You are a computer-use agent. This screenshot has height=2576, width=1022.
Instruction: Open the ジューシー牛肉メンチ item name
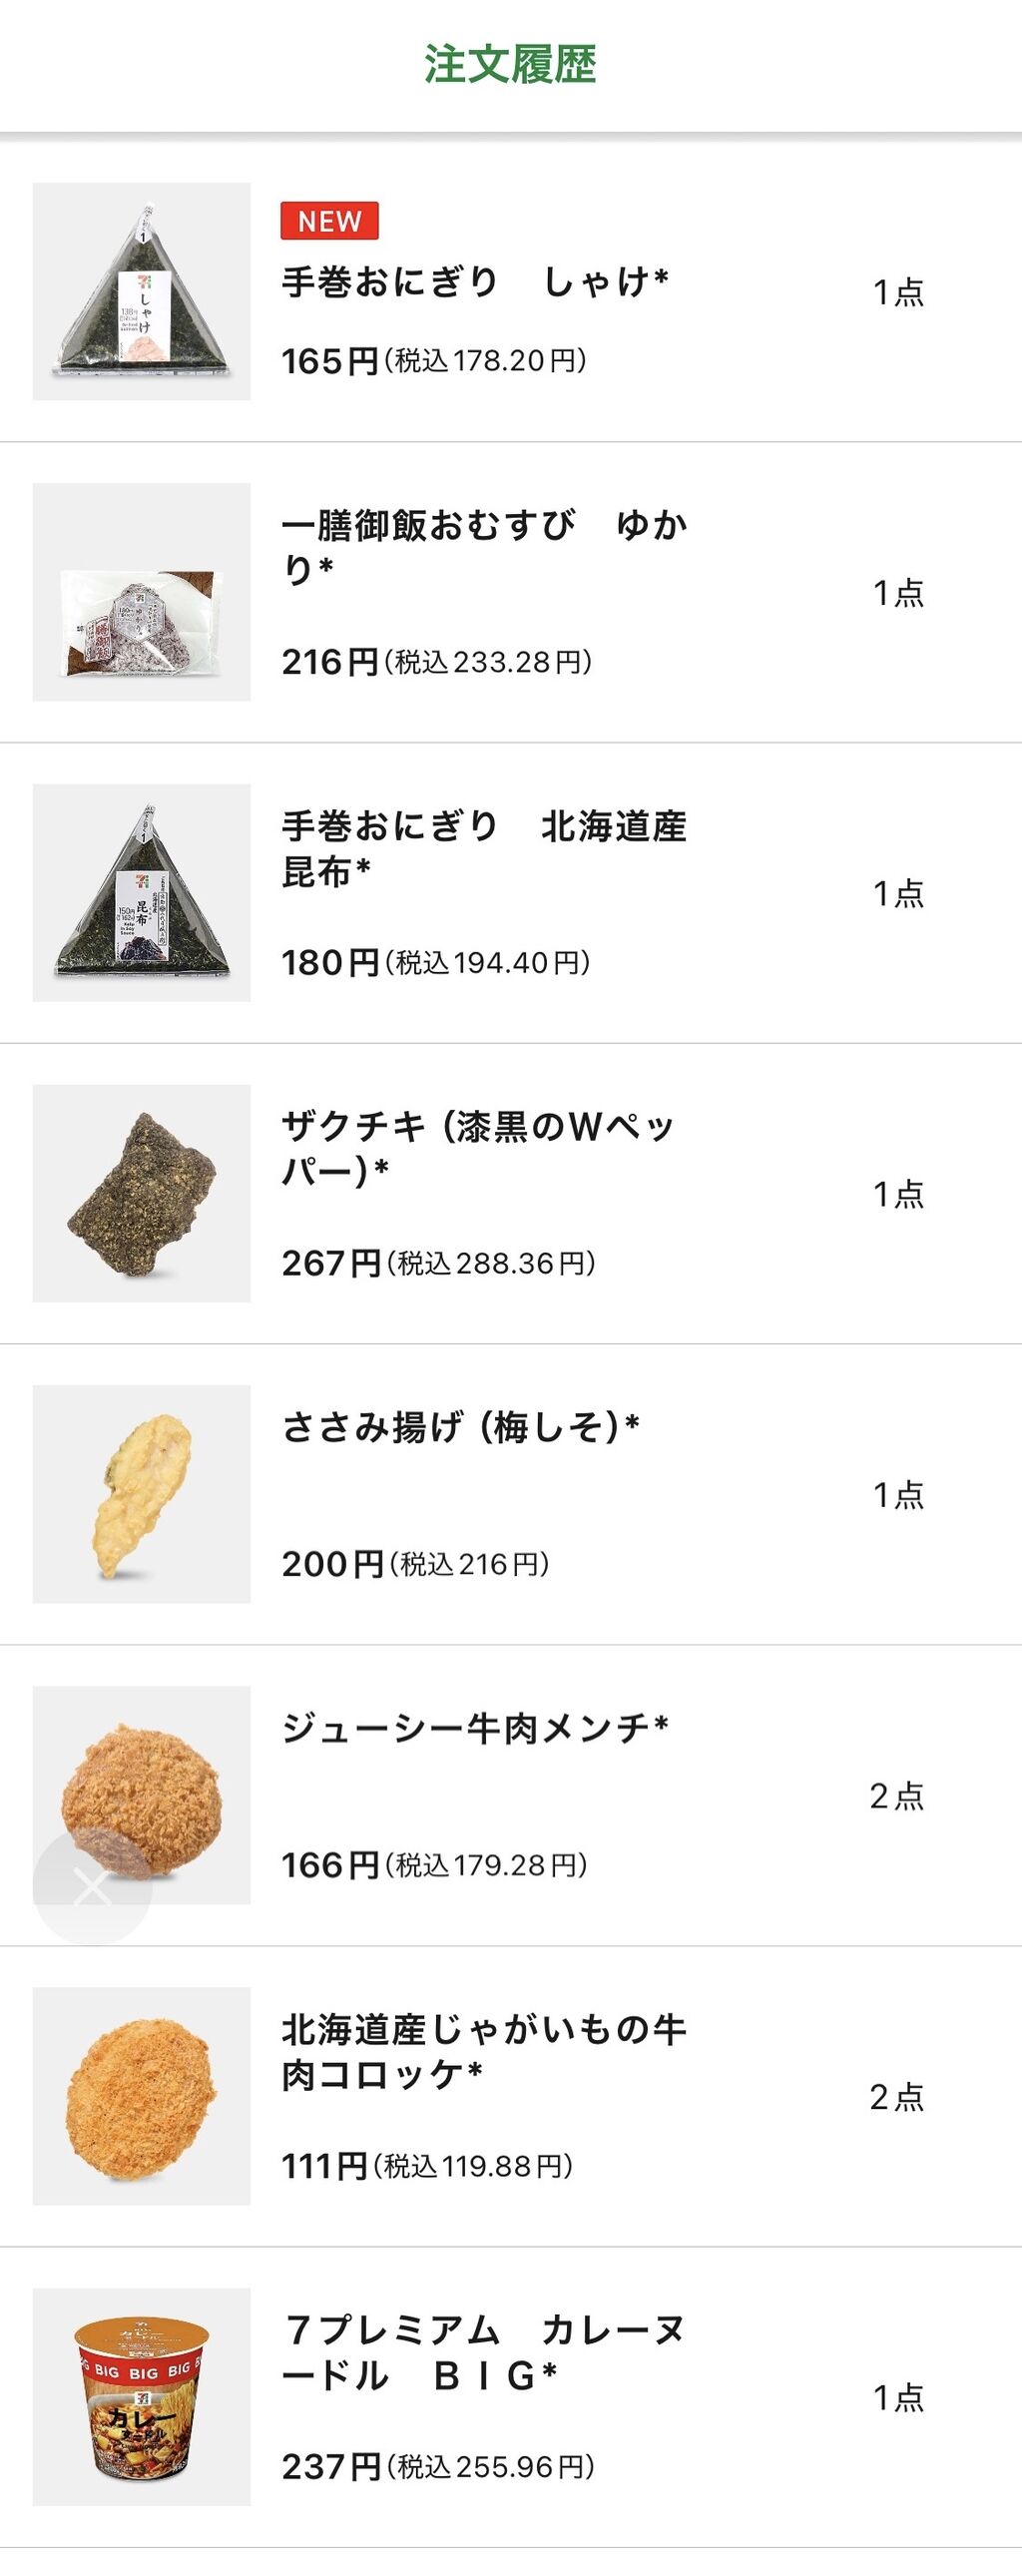[x=474, y=1727]
